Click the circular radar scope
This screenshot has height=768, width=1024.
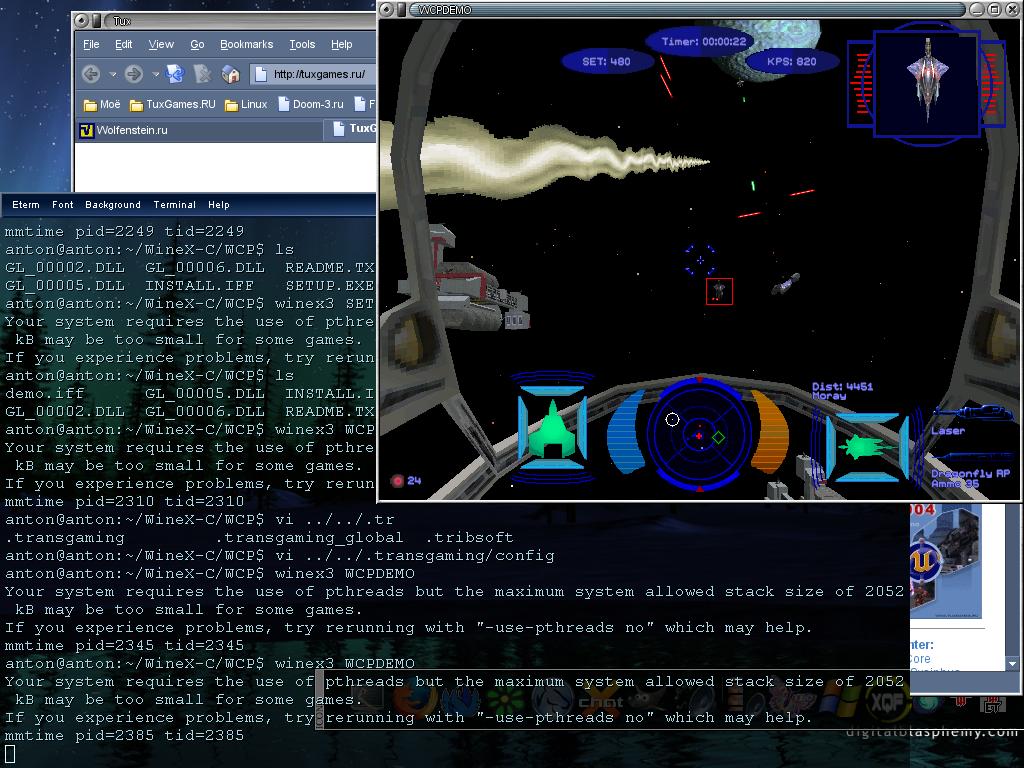tap(699, 434)
